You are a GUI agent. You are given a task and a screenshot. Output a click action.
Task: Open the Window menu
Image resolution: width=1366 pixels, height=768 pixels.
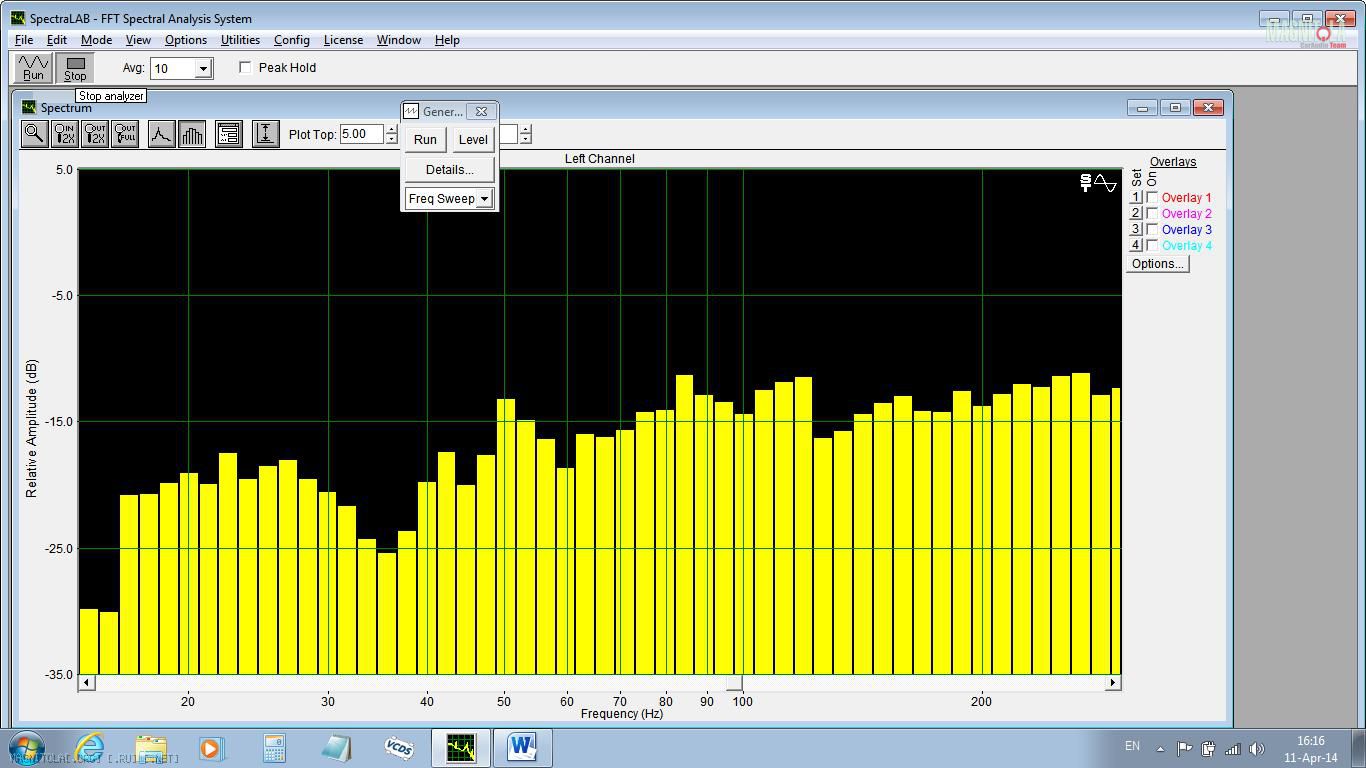398,40
